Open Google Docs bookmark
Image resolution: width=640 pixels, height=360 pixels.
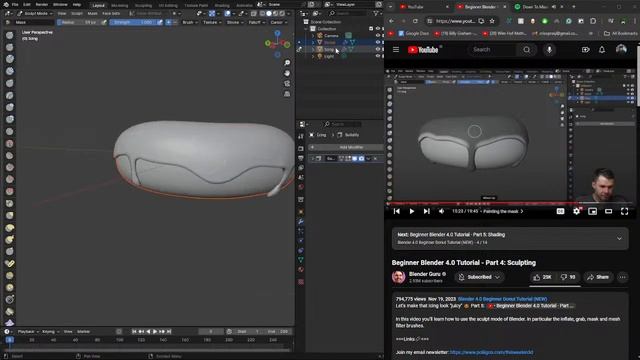[x=413, y=33]
